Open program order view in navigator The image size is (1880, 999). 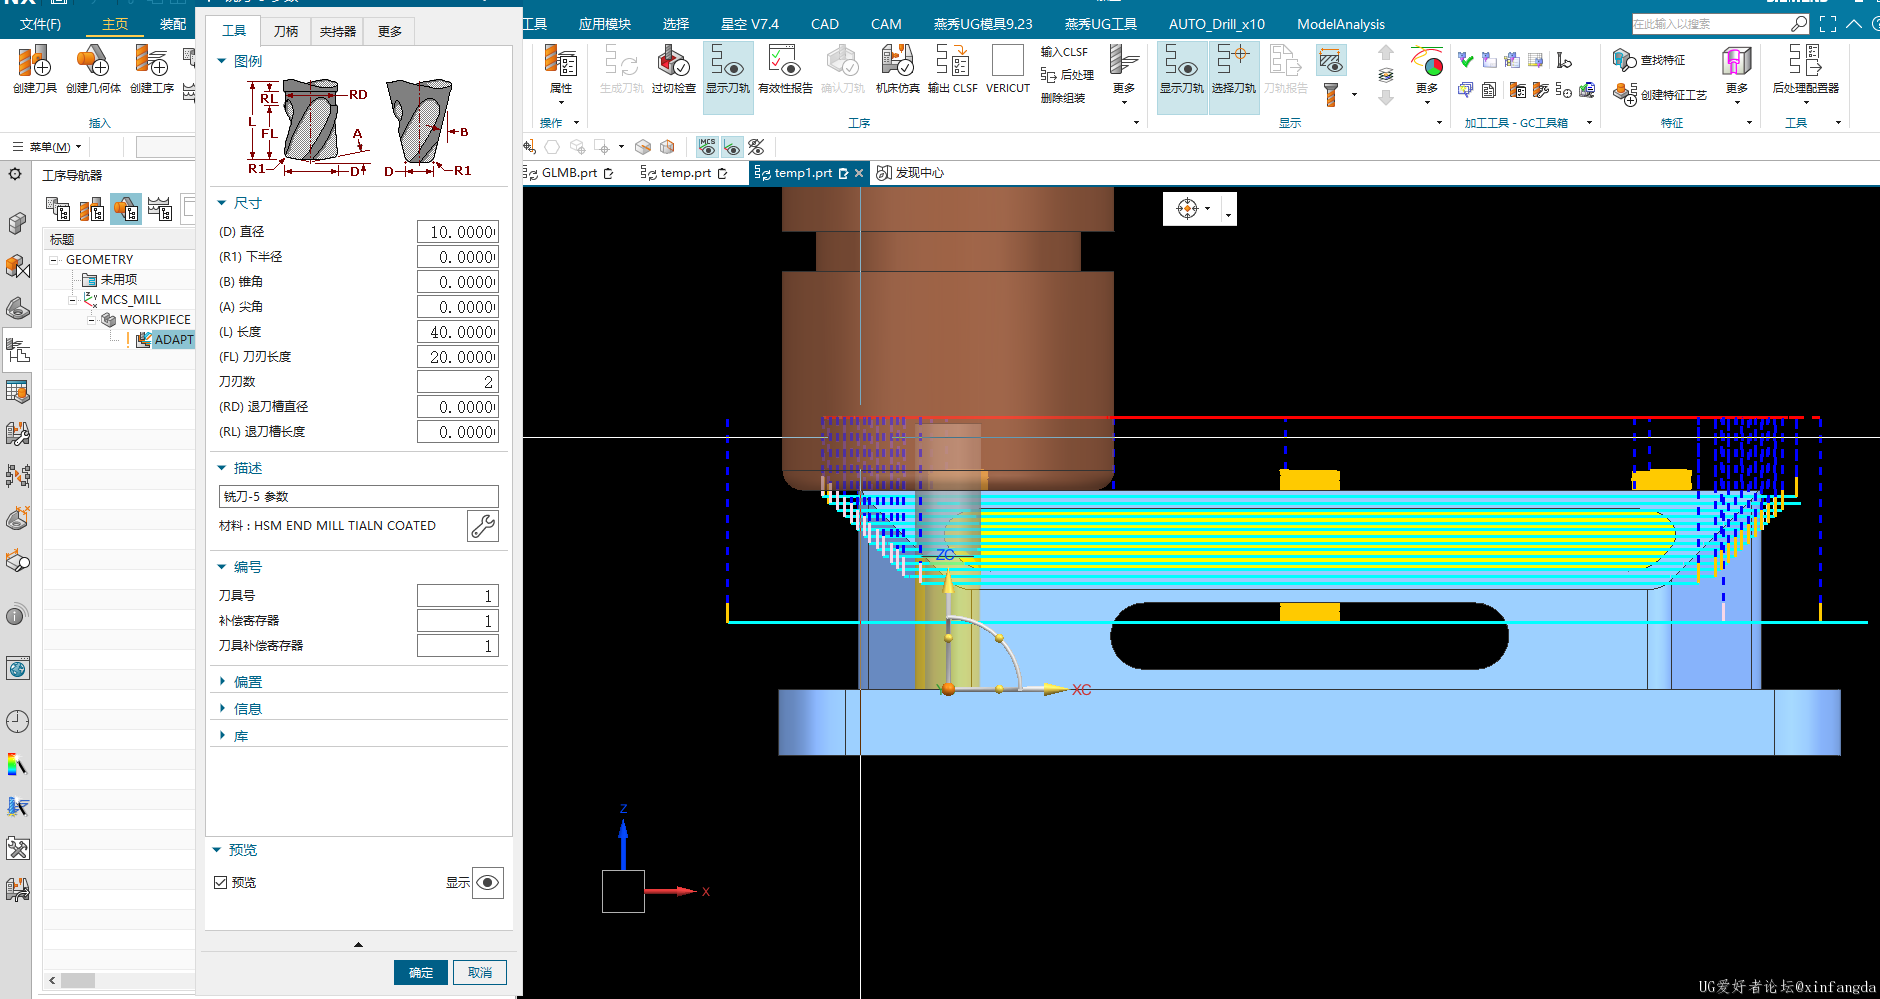click(x=58, y=209)
